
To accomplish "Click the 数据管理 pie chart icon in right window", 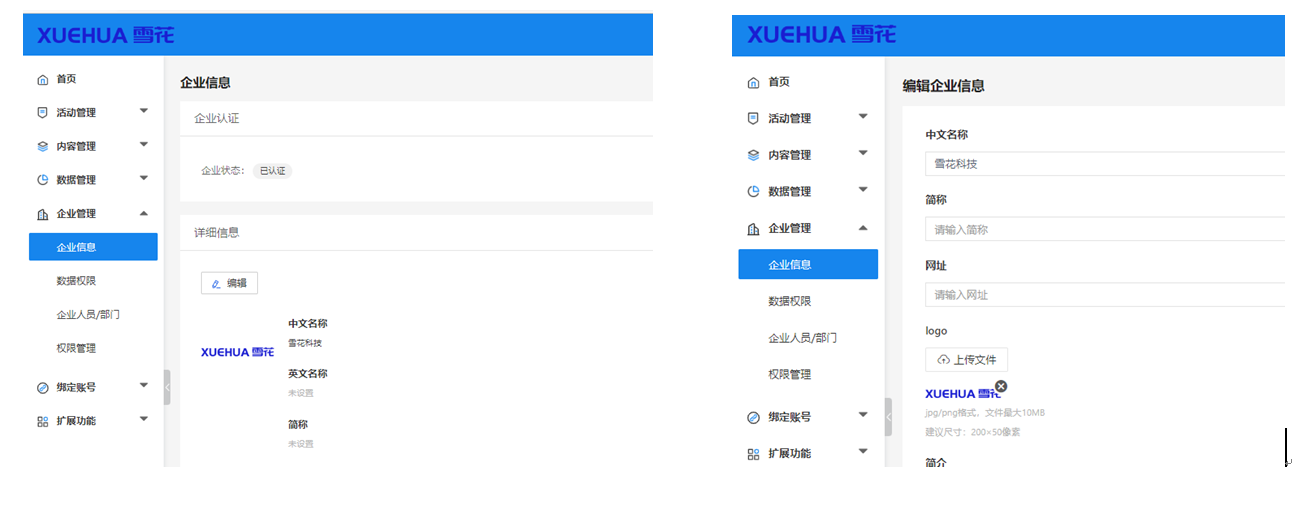I will coord(754,192).
